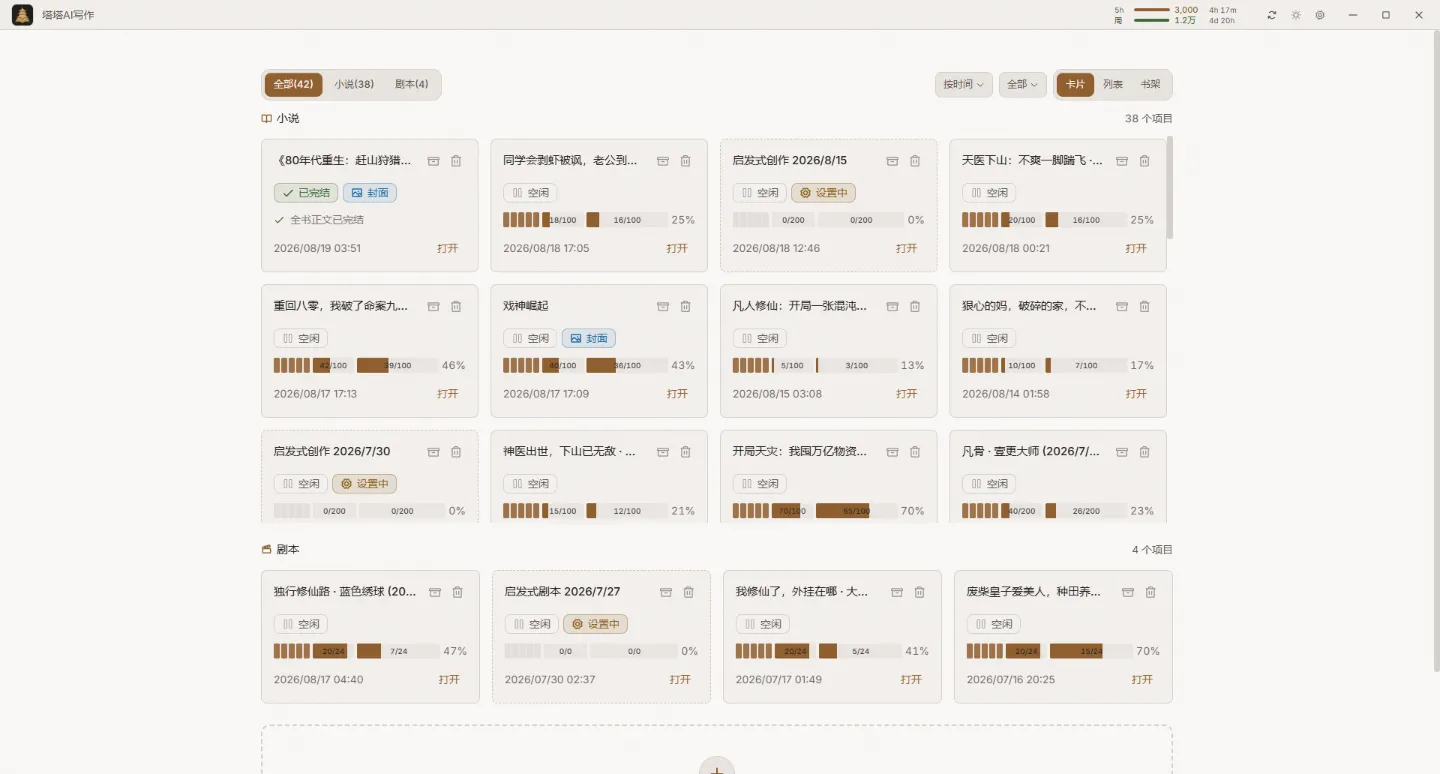The width and height of the screenshot is (1440, 774).
Task: Archive the 废柴皇子爱美人 script card
Action: 1128,592
